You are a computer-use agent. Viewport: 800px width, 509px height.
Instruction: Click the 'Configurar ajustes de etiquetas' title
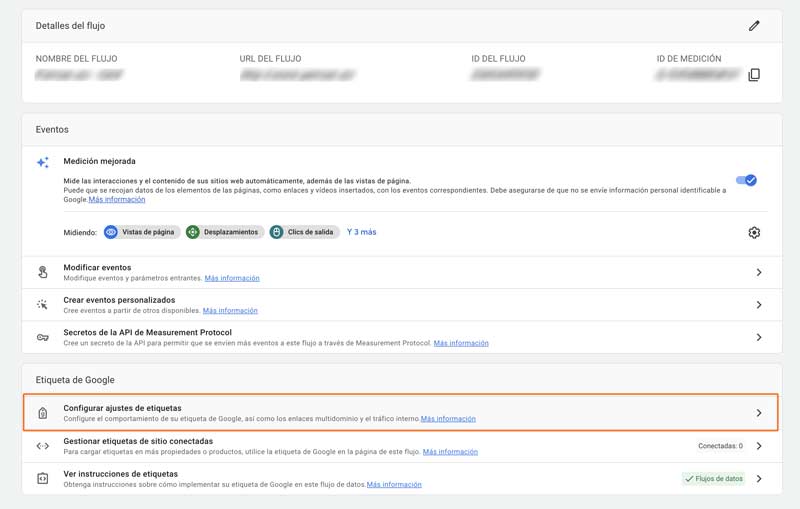122,408
